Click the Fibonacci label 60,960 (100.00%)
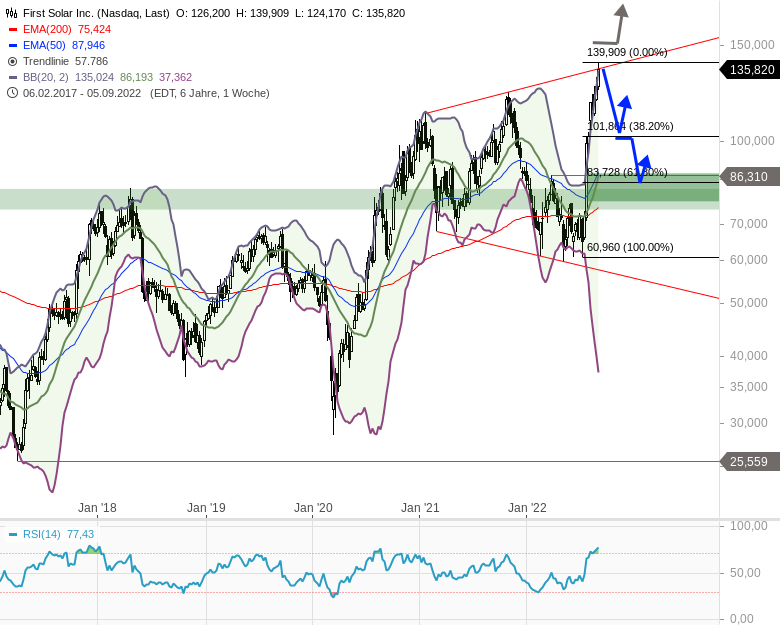 tap(630, 247)
